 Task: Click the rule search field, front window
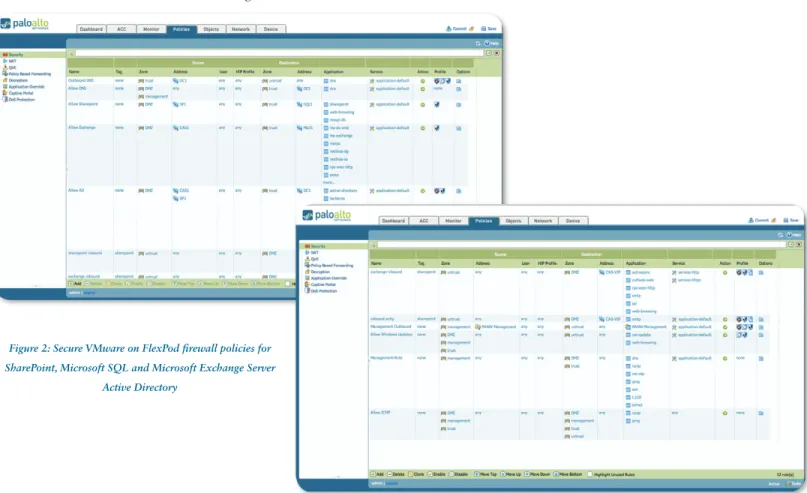tap(582, 244)
